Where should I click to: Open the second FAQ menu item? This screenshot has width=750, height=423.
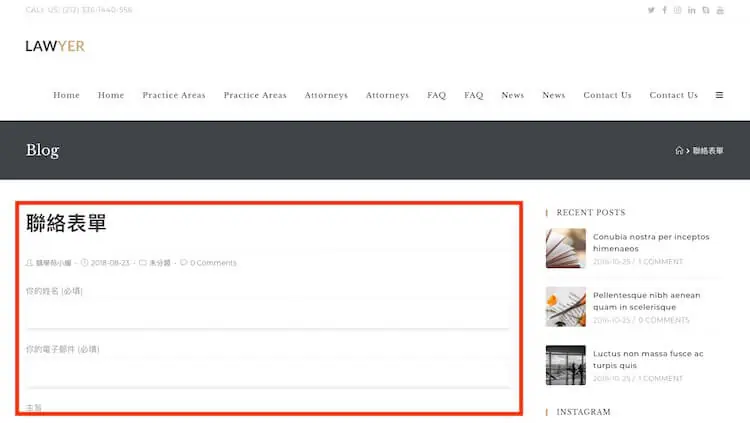point(474,95)
